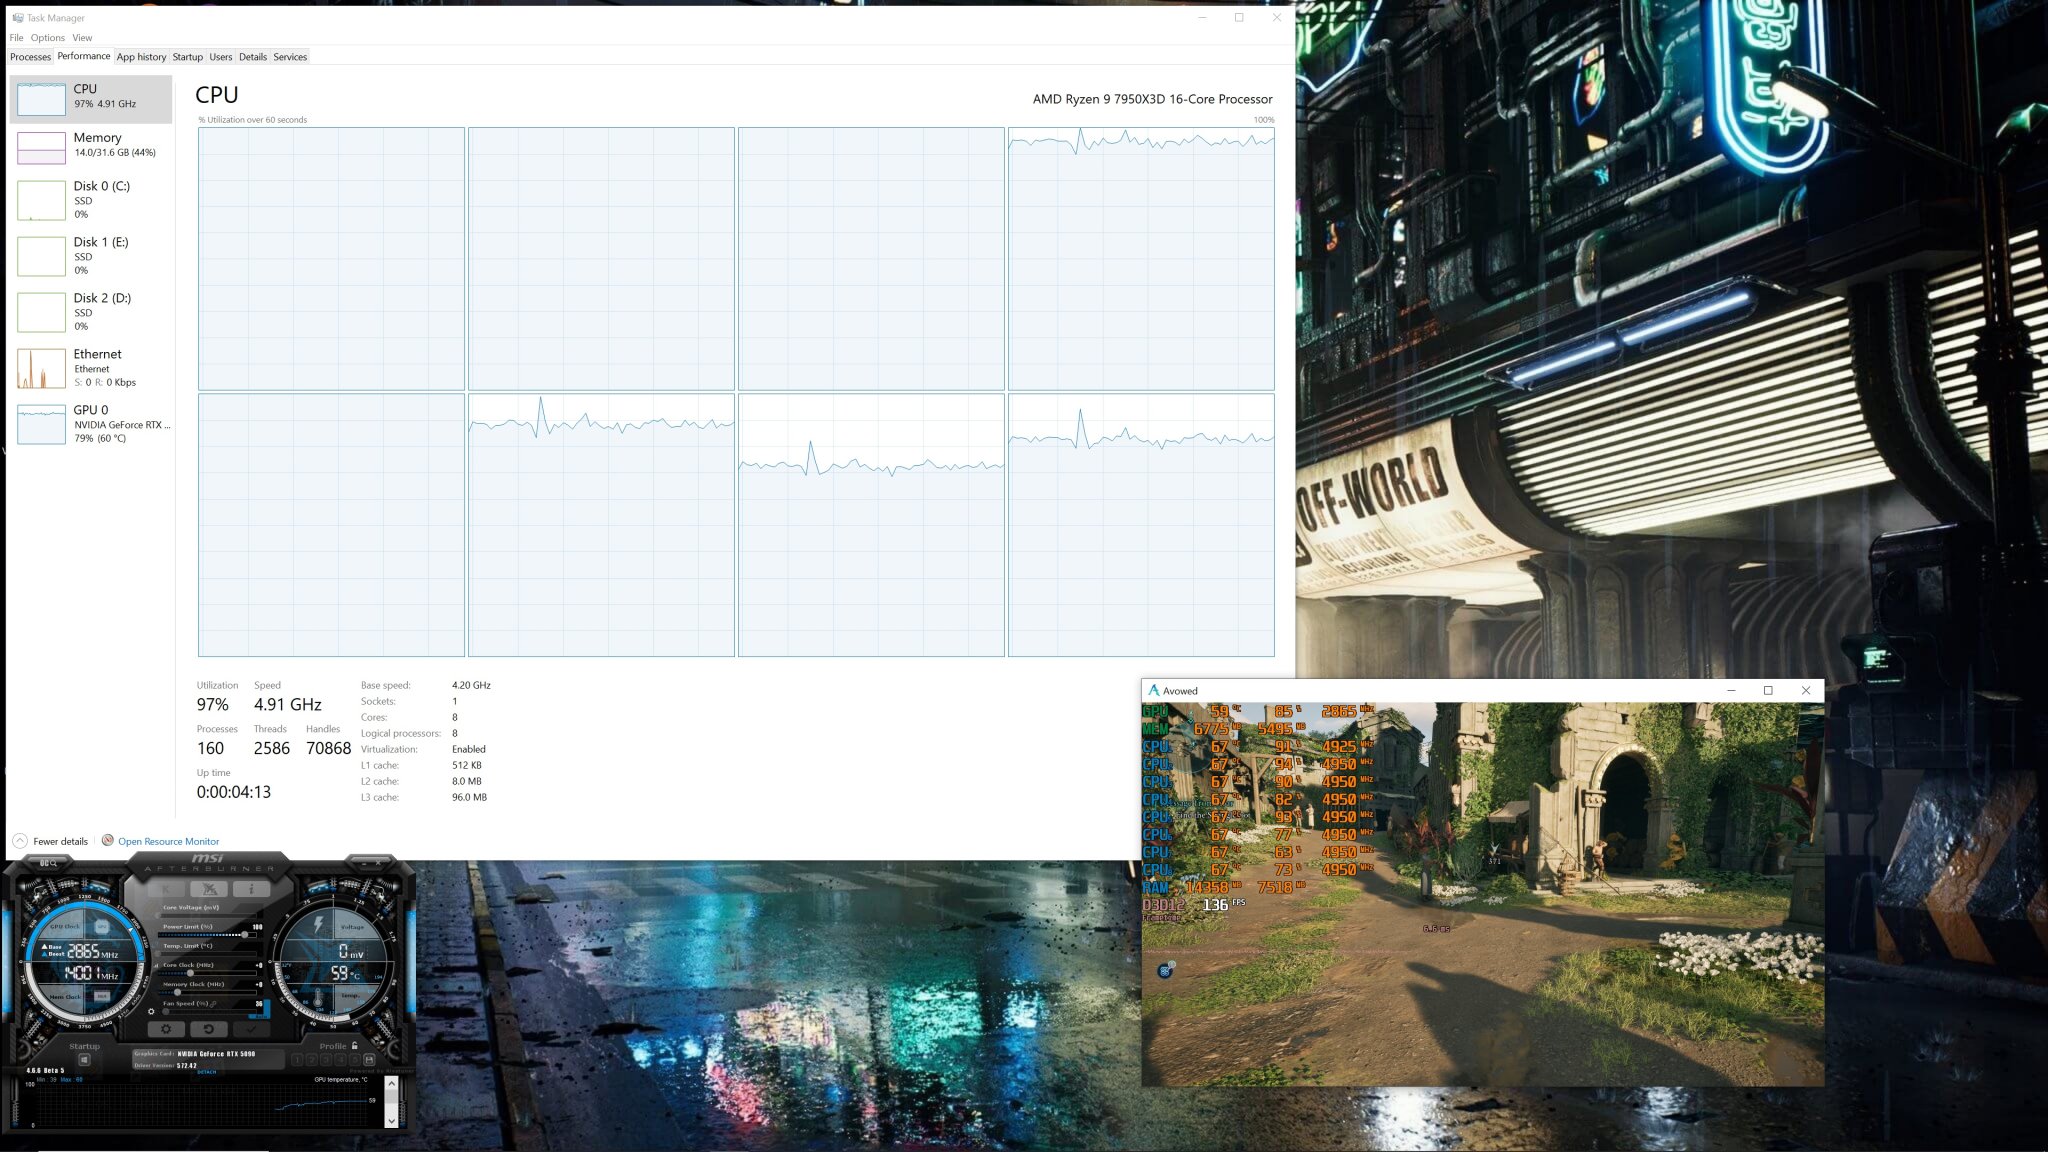Collapse view with Fewer details chevron
2048x1152 pixels.
click(x=20, y=841)
